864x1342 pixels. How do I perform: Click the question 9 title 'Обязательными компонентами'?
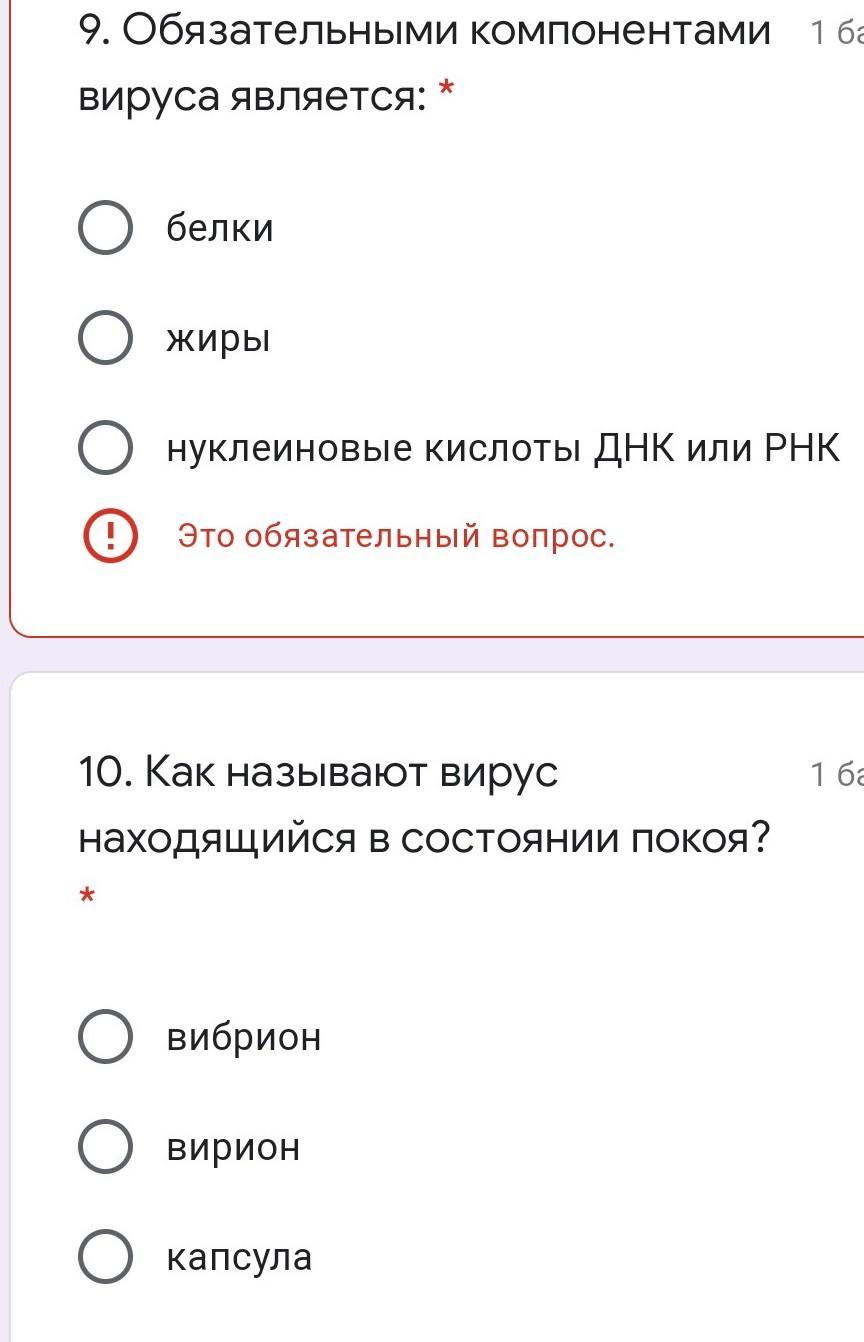click(448, 33)
